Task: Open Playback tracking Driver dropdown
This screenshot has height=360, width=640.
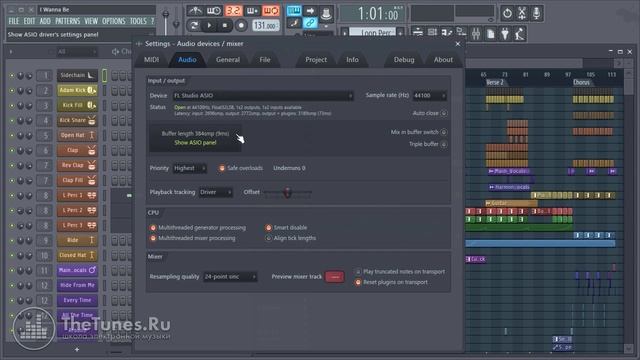Action: coord(216,192)
